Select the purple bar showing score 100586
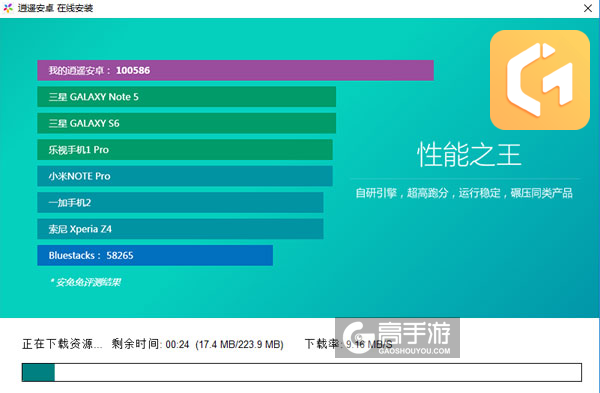The image size is (600, 393). pyautogui.click(x=235, y=70)
